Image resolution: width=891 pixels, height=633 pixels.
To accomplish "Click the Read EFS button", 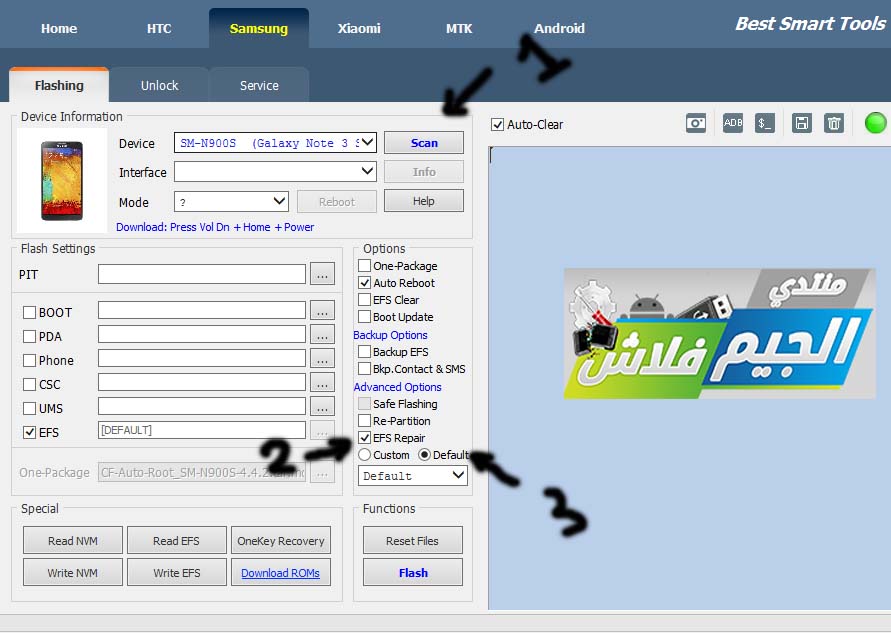I will 176,540.
